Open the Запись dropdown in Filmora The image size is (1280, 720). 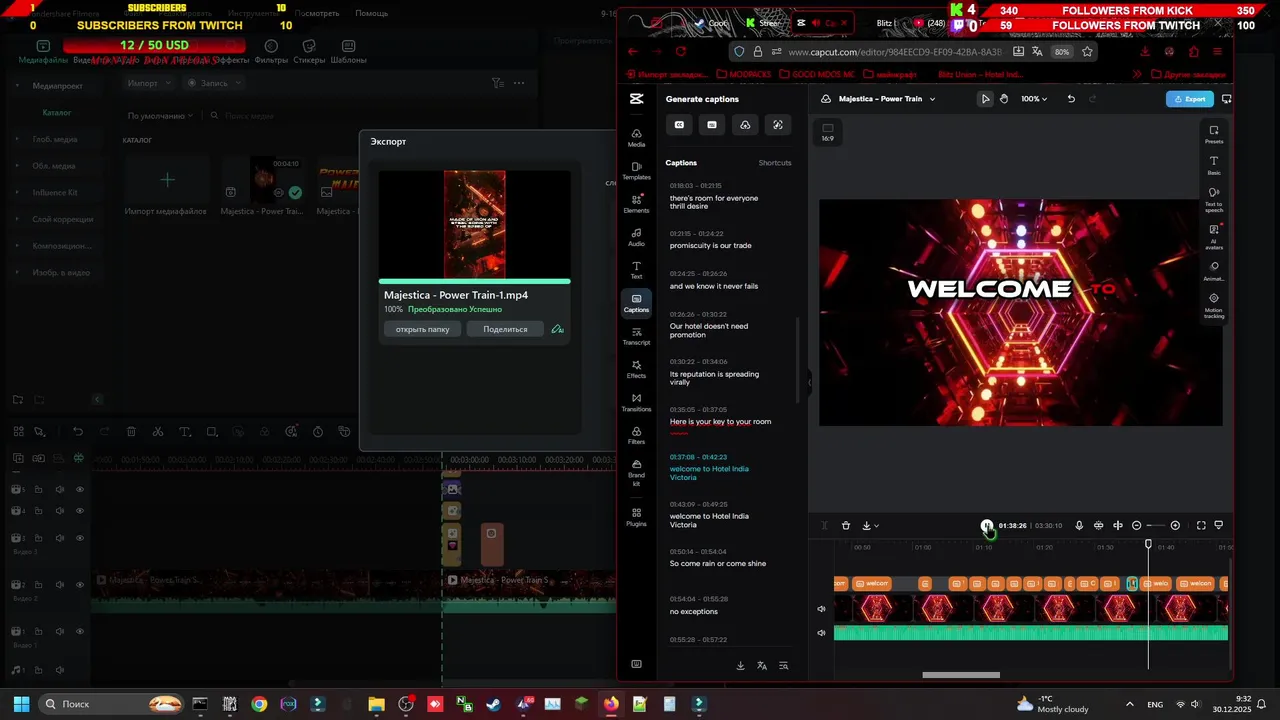coord(213,83)
